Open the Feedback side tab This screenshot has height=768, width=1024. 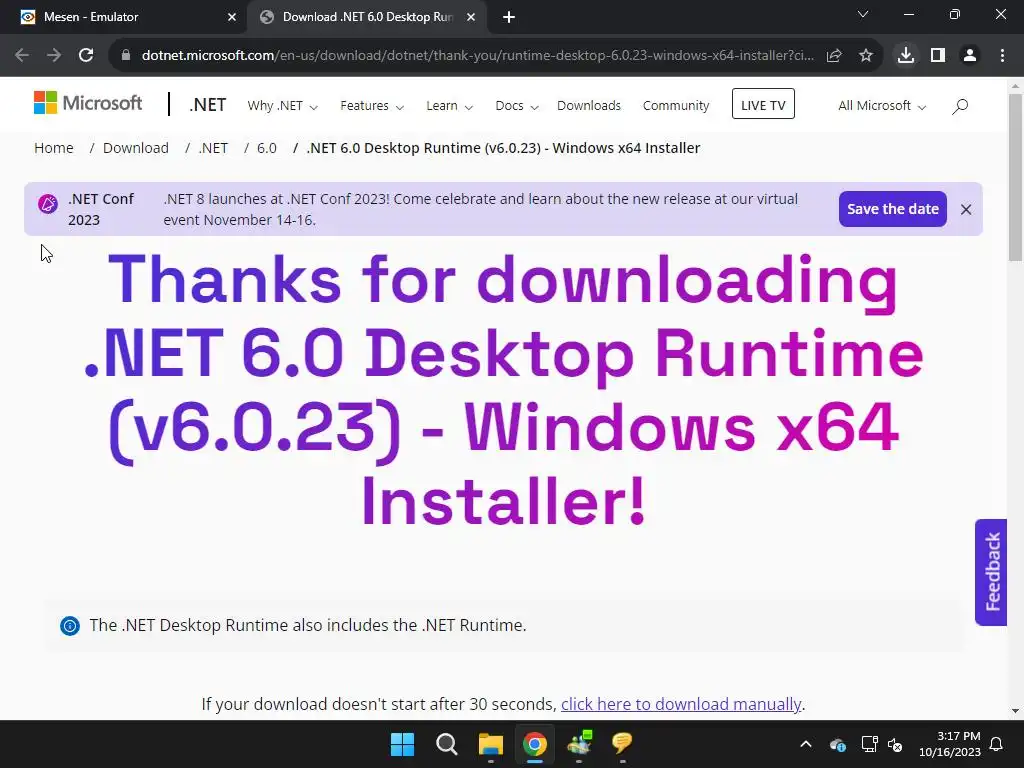tap(991, 572)
